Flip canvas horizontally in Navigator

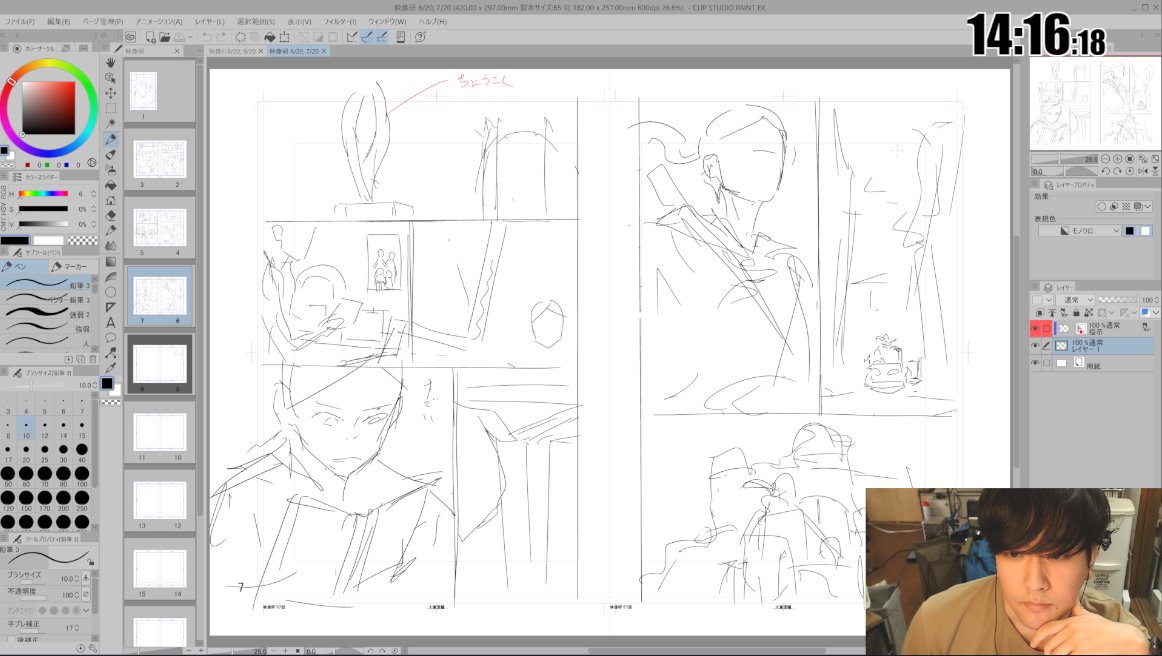coord(1143,170)
